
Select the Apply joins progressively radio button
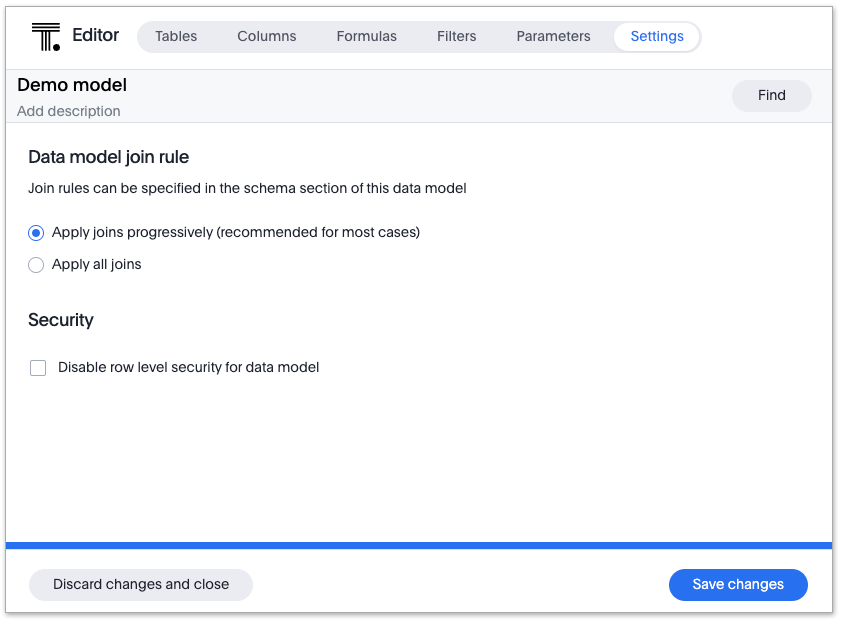point(37,233)
